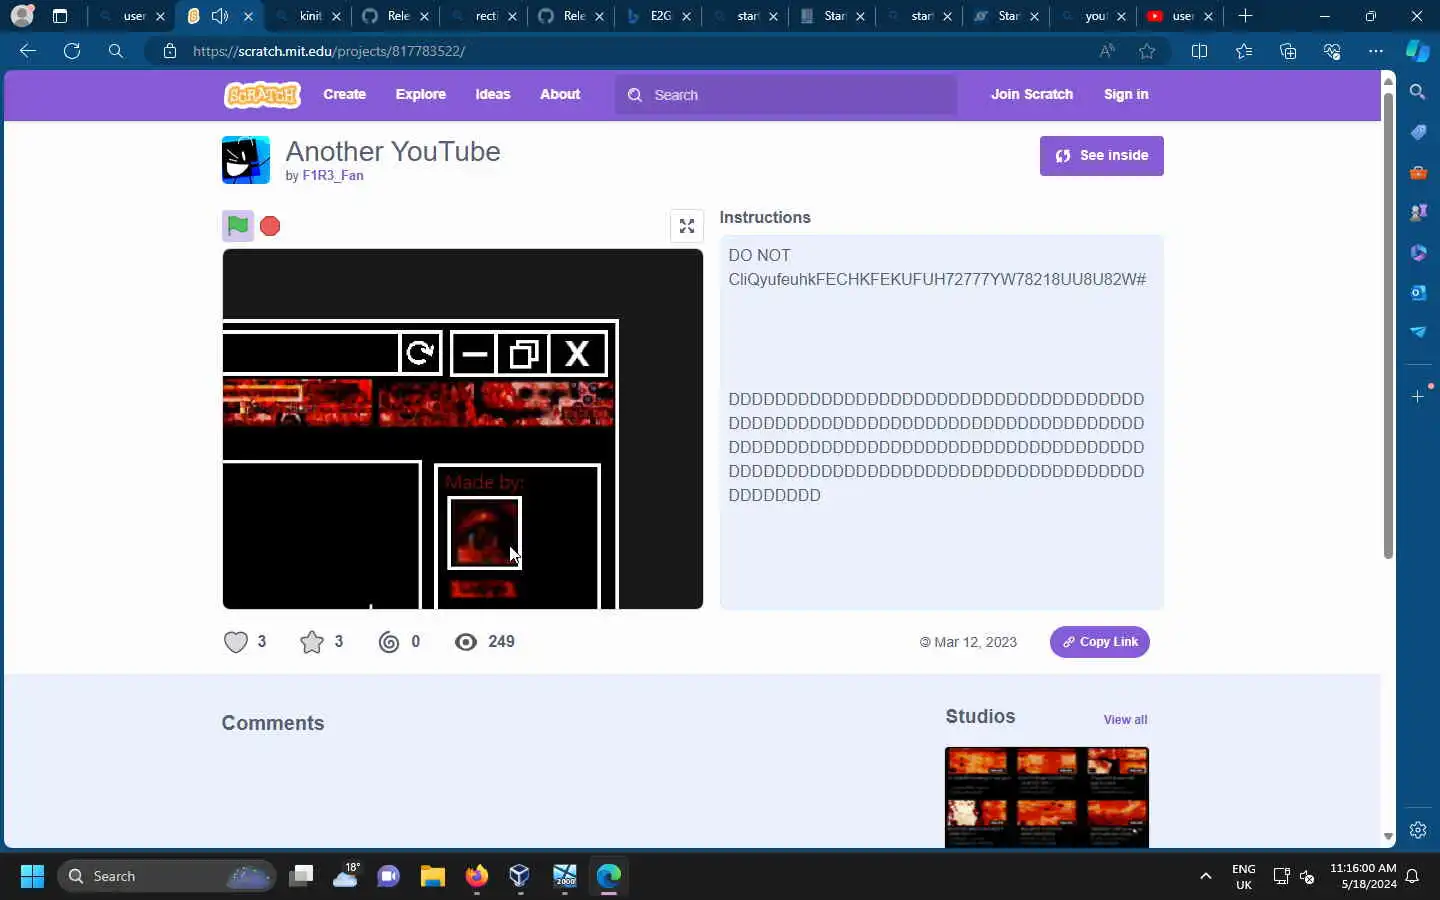Add a sidebar app with plus

tap(1418, 397)
